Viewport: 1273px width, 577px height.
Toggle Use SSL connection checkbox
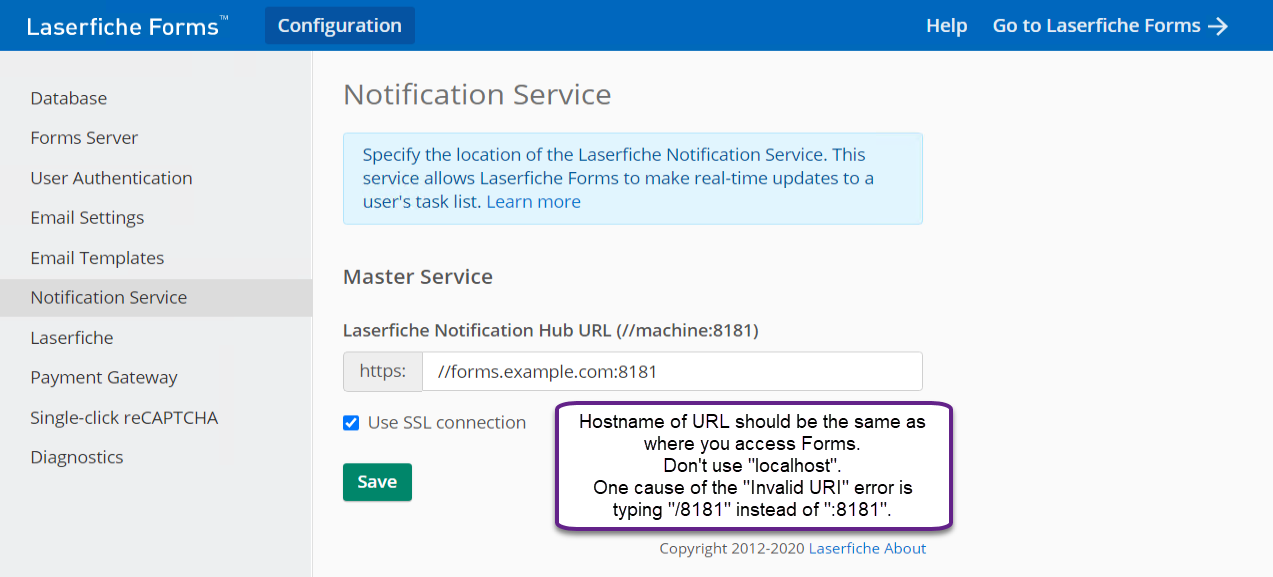point(351,423)
